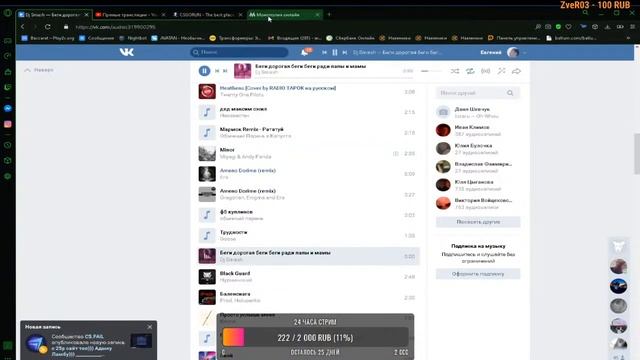Play the Minor track
Screen dimensions: 640x360
[309, 153]
